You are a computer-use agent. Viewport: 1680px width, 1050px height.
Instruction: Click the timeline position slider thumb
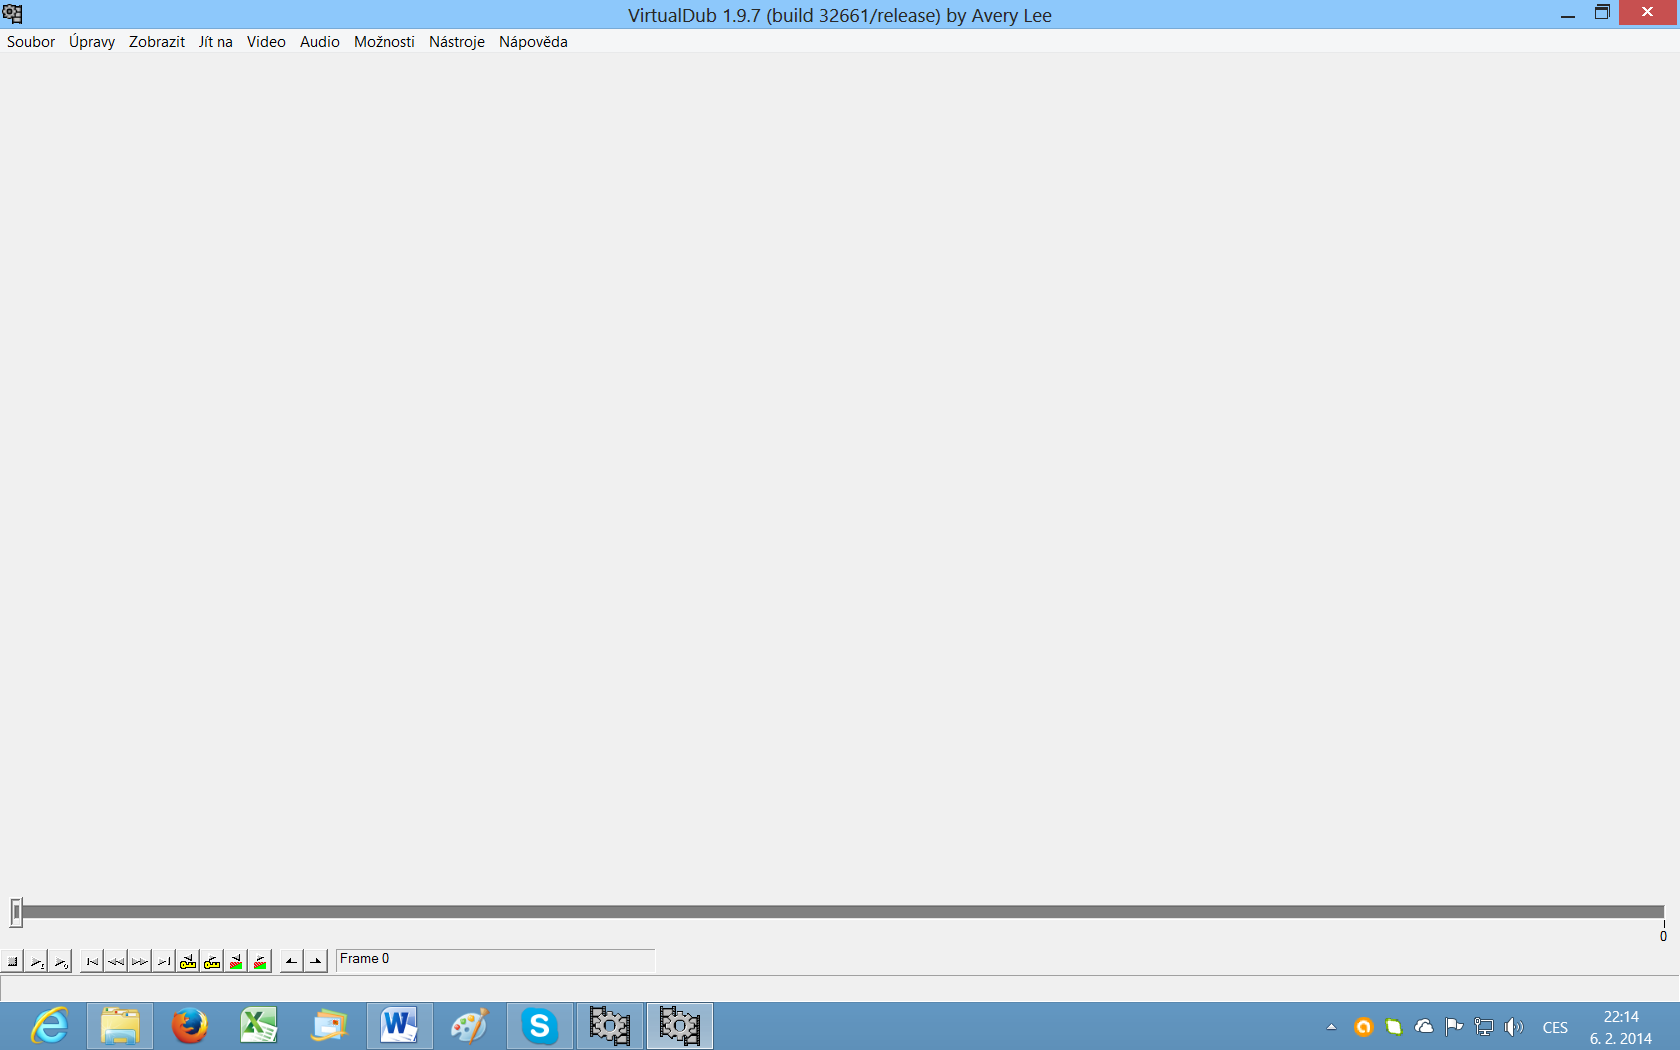16,912
